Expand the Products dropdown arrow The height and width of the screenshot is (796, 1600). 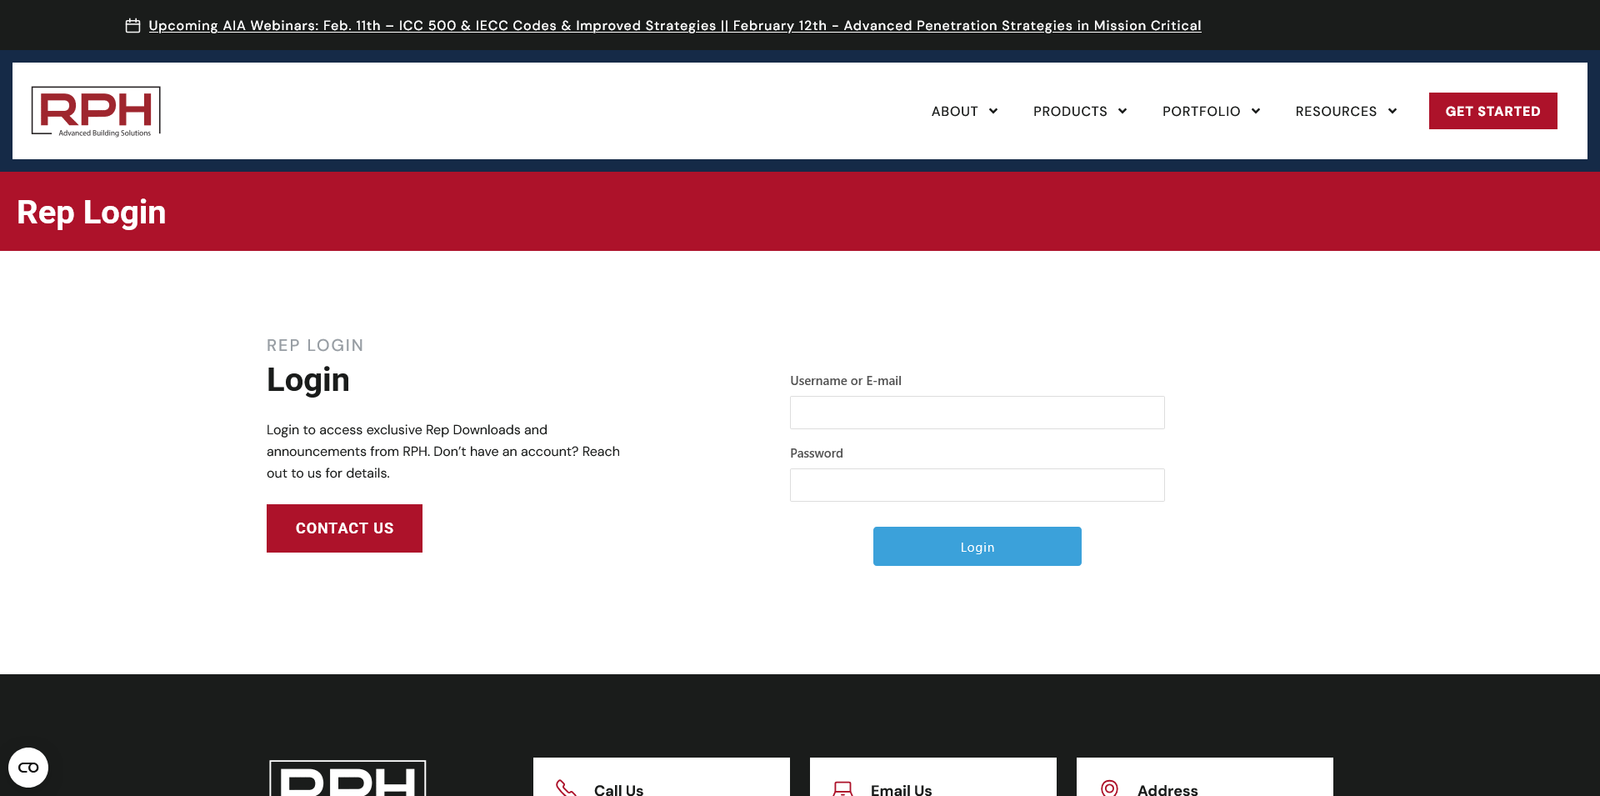(x=1122, y=111)
